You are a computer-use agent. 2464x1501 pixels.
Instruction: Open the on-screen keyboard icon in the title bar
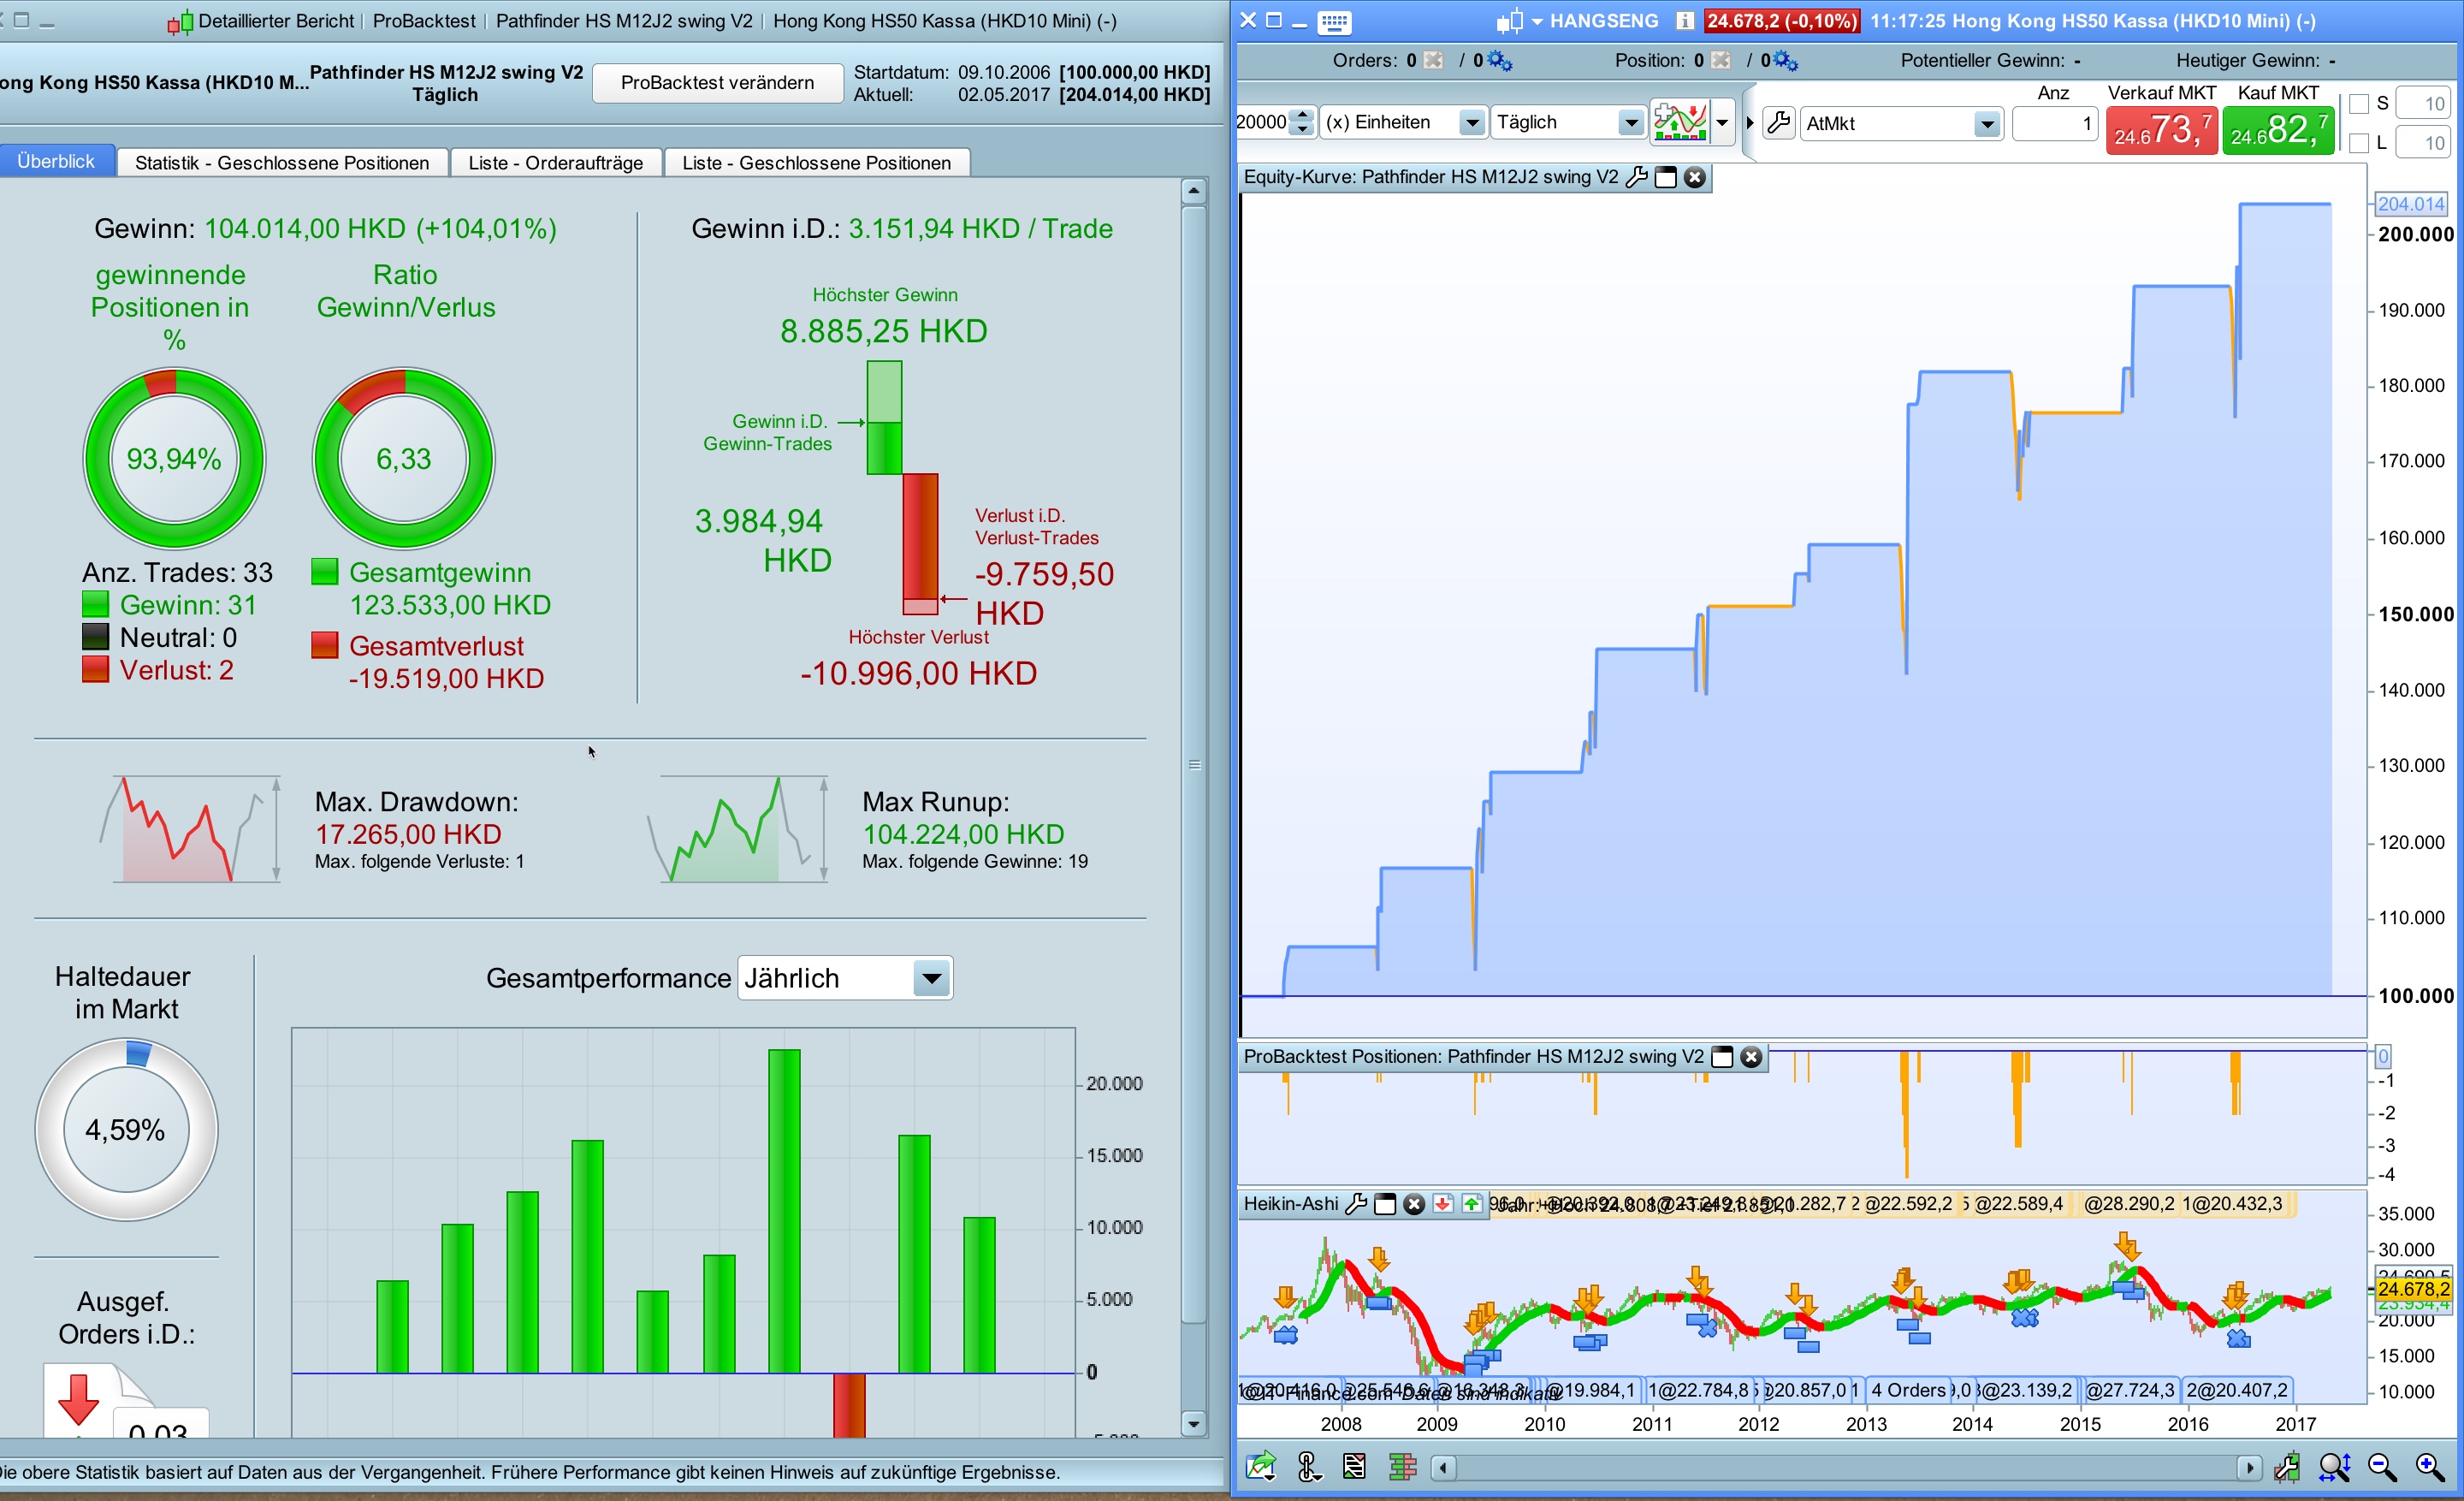coord(1334,21)
